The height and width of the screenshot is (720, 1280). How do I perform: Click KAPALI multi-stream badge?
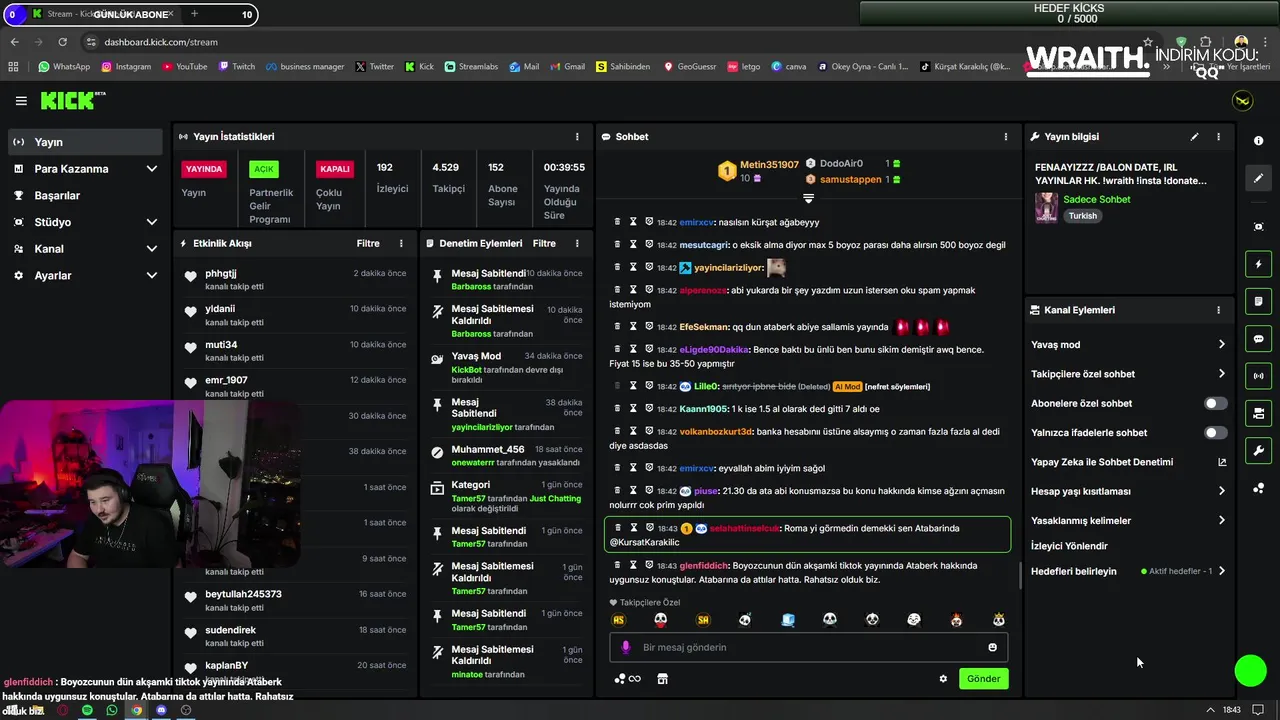334,169
